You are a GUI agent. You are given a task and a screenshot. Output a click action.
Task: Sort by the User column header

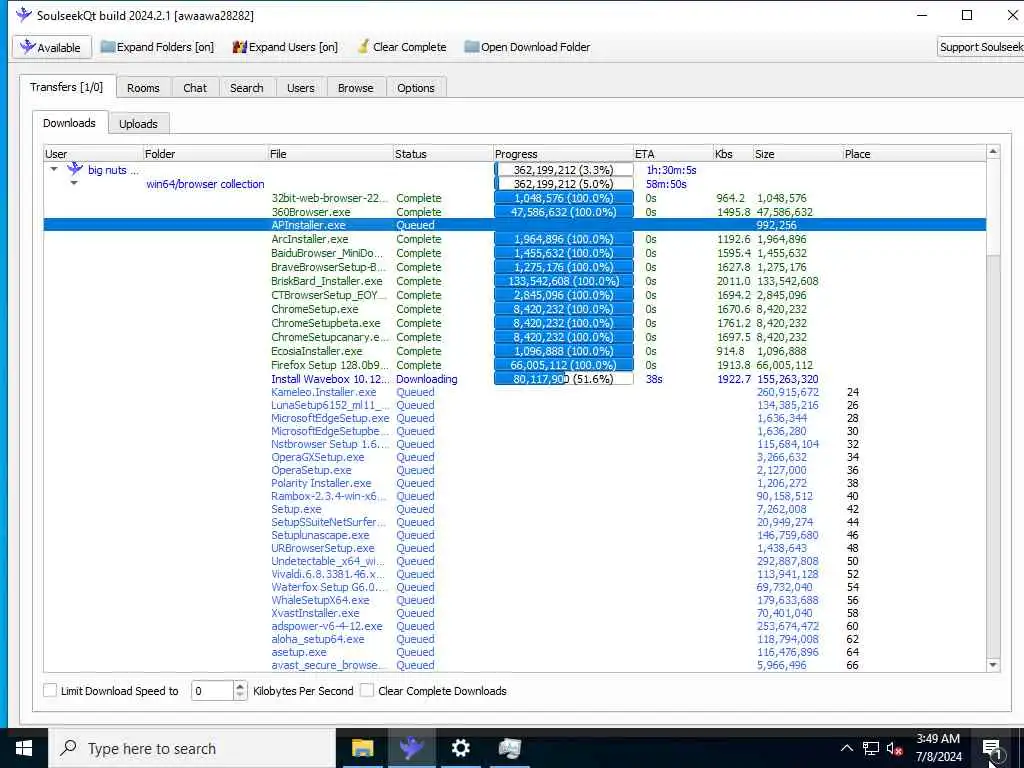click(93, 154)
